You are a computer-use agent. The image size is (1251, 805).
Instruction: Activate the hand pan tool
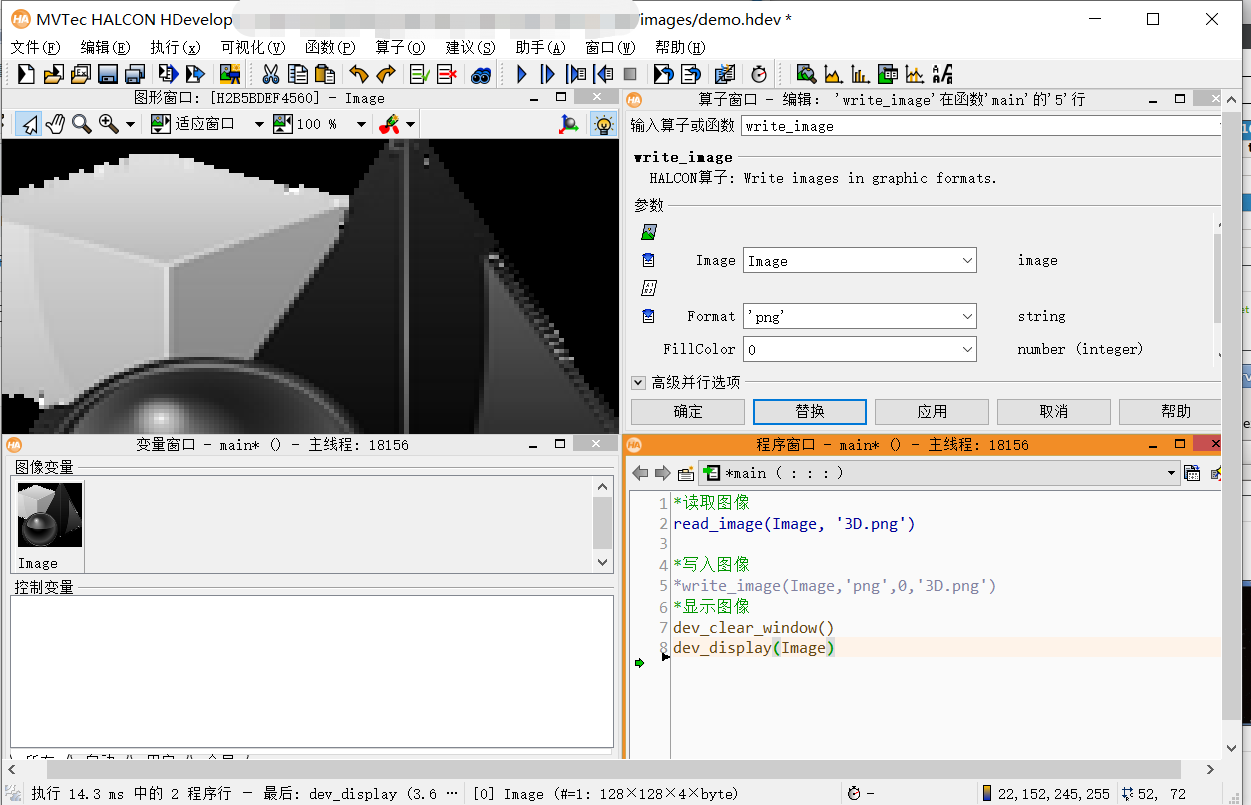pos(56,123)
